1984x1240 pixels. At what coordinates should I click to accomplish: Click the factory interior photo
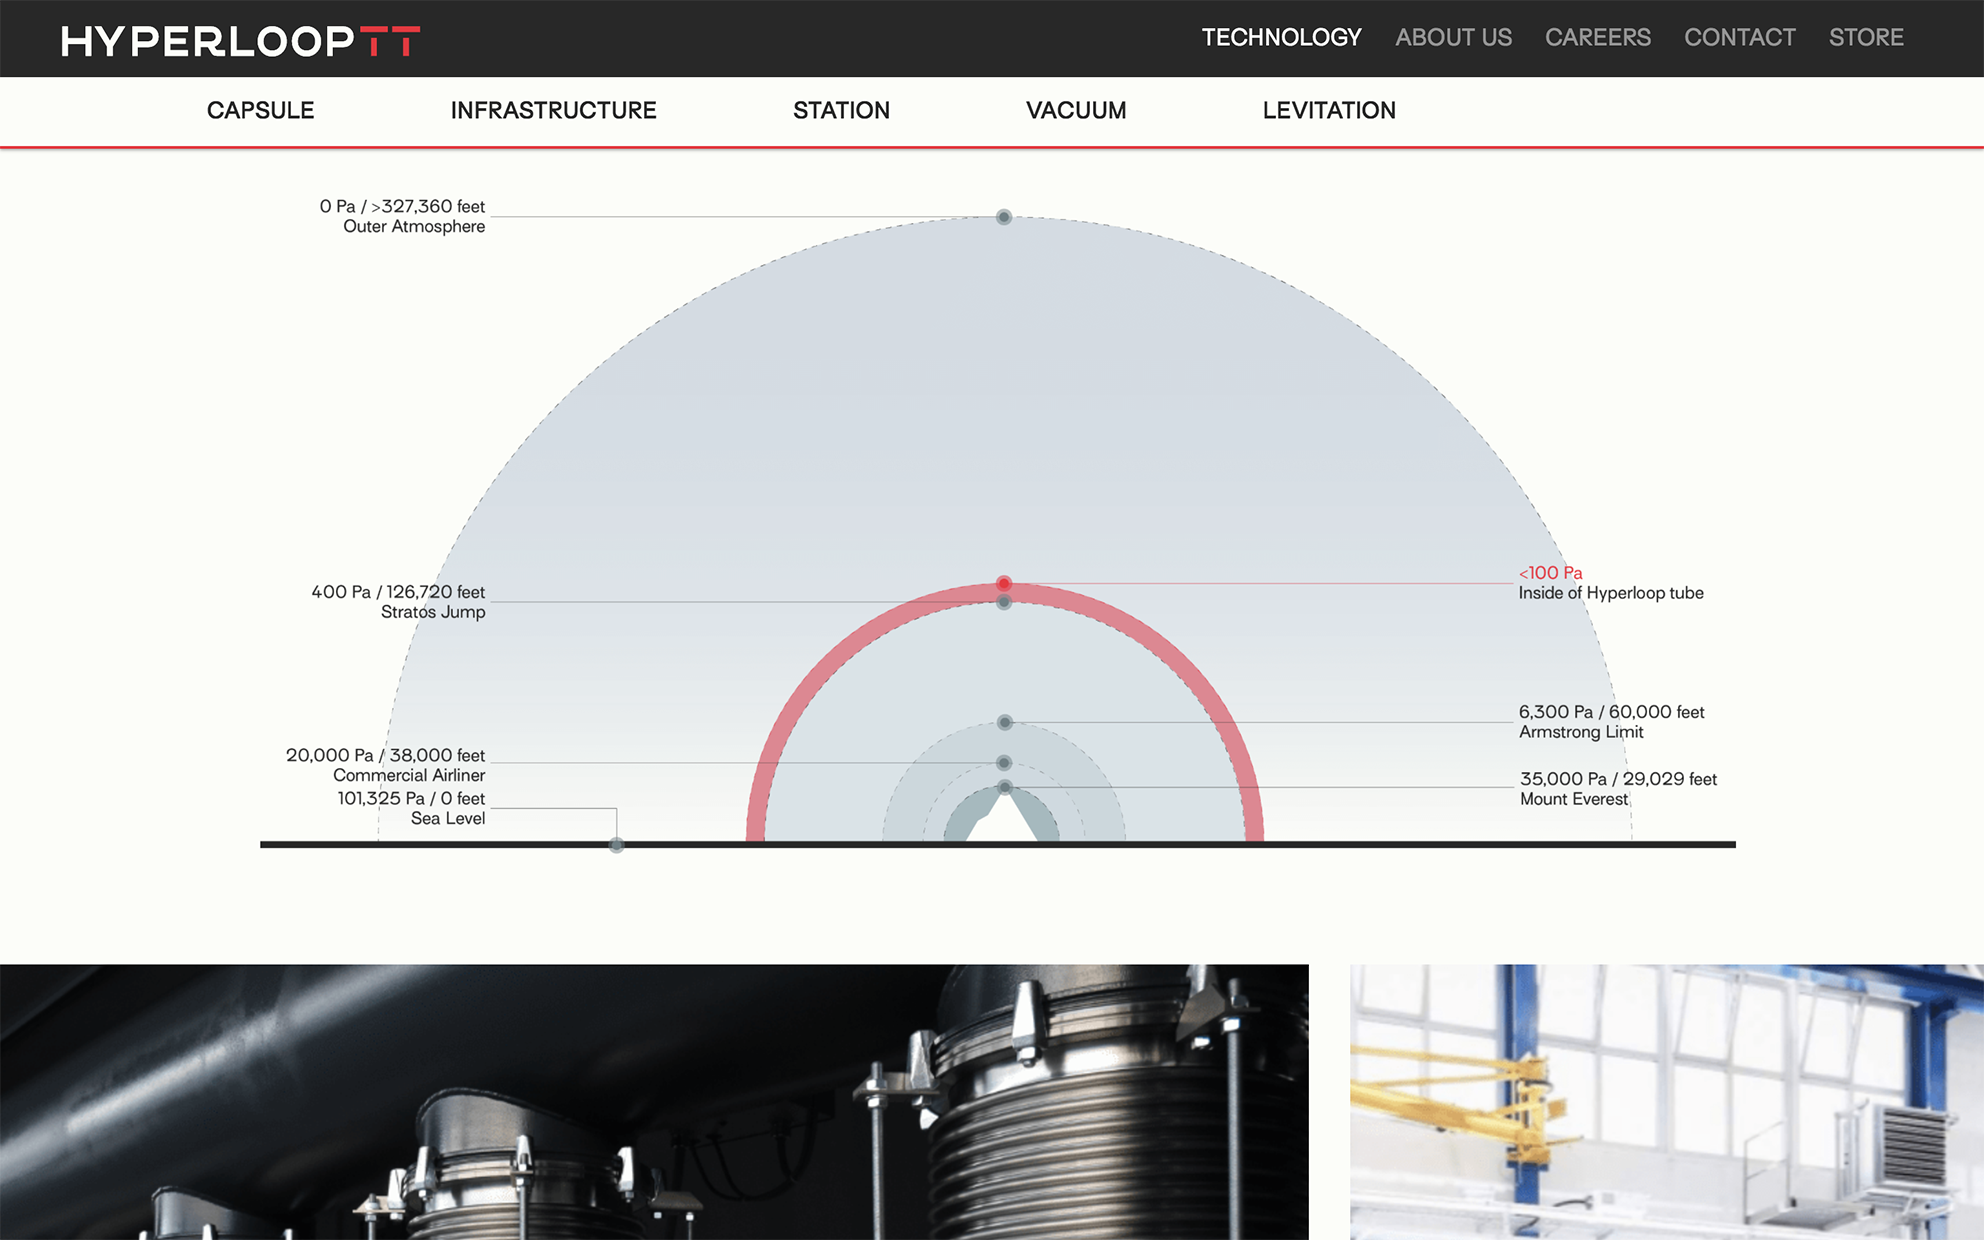pos(1666,1102)
